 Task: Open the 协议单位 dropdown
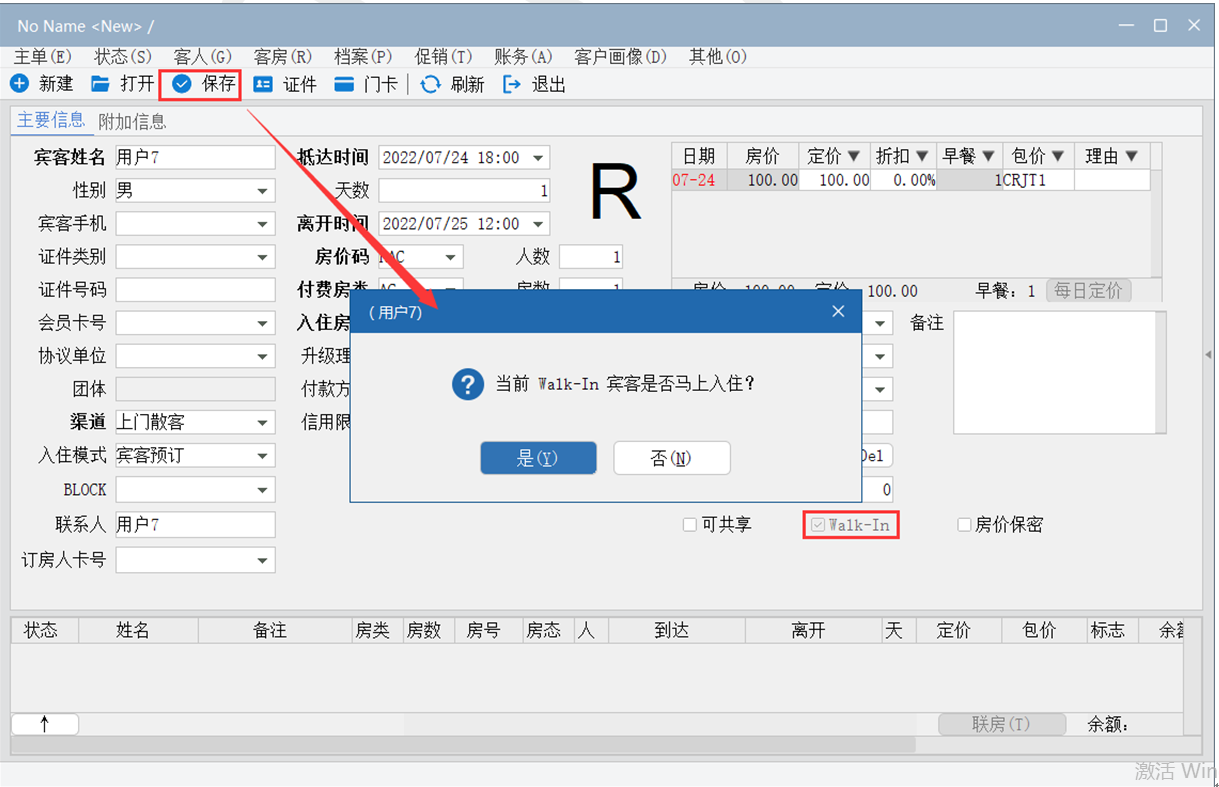click(x=263, y=356)
